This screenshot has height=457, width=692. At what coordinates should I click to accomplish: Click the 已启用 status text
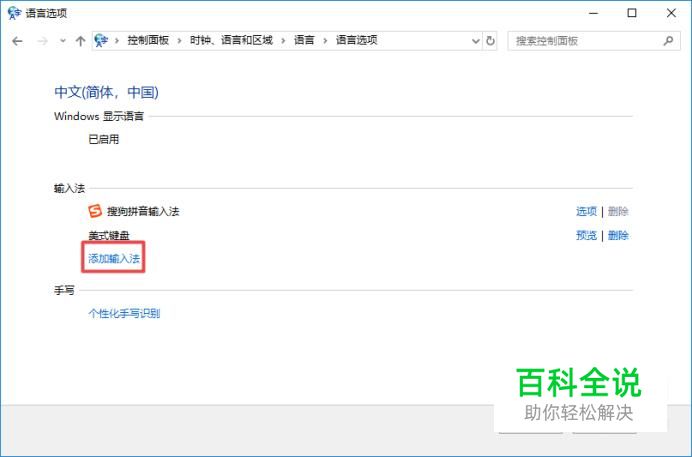point(104,139)
